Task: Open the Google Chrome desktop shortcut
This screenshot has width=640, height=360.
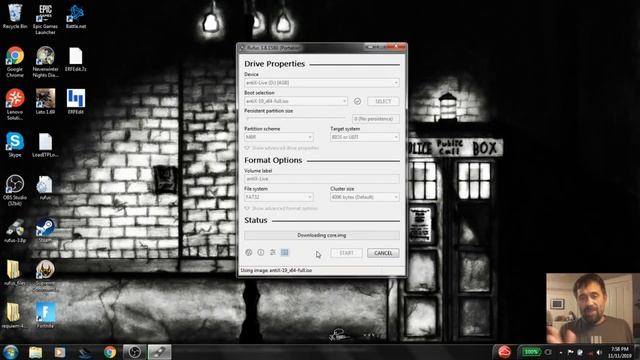Action: click(15, 62)
